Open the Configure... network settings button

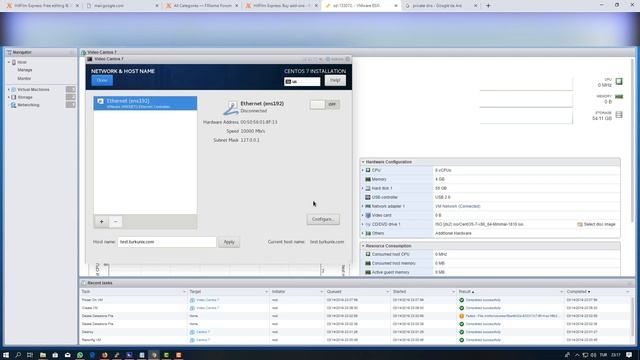pos(323,219)
